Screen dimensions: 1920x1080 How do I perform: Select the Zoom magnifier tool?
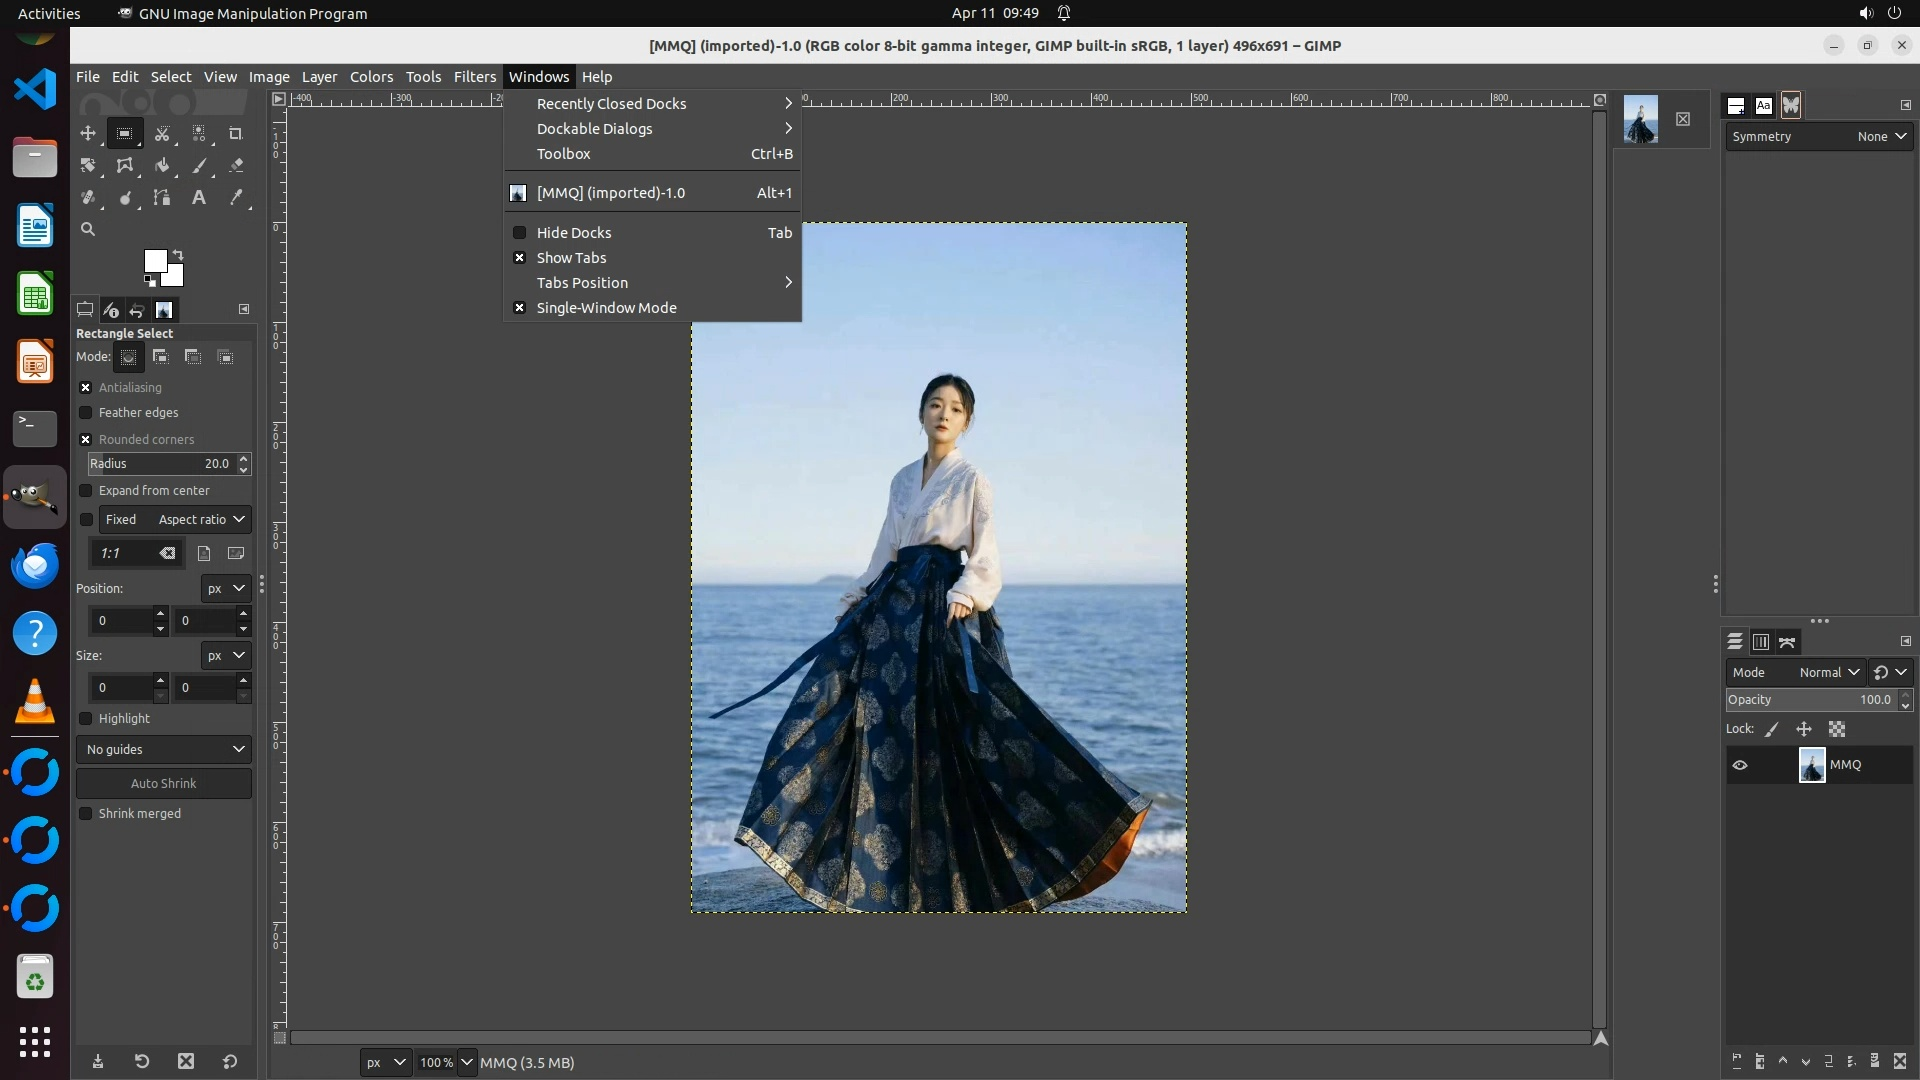(88, 230)
